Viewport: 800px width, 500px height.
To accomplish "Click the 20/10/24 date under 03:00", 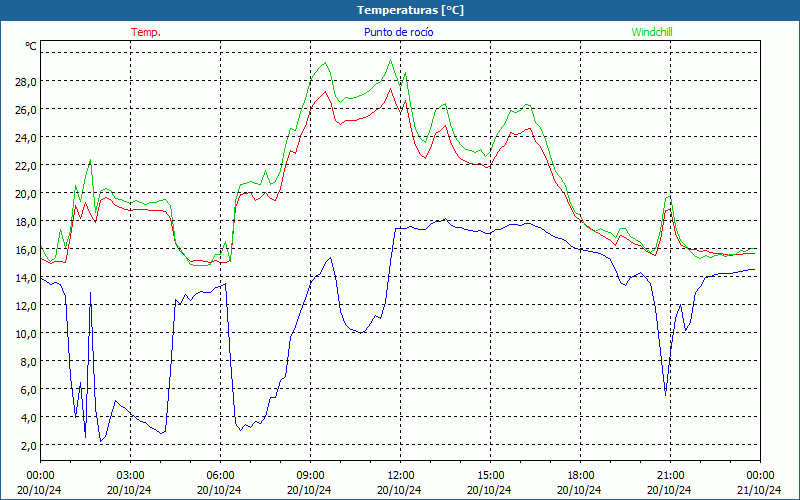I will pos(129,490).
